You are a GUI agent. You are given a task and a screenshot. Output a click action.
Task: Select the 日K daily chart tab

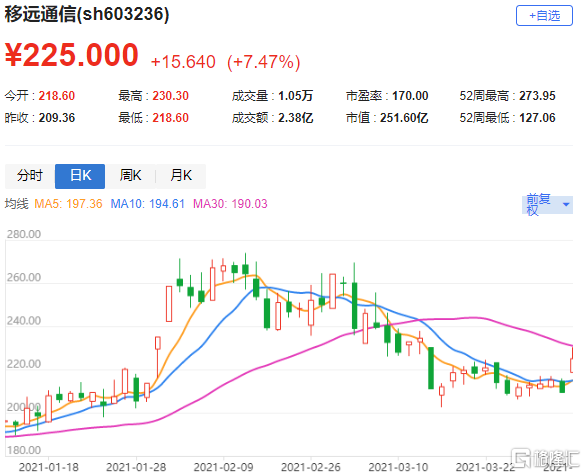coord(80,176)
